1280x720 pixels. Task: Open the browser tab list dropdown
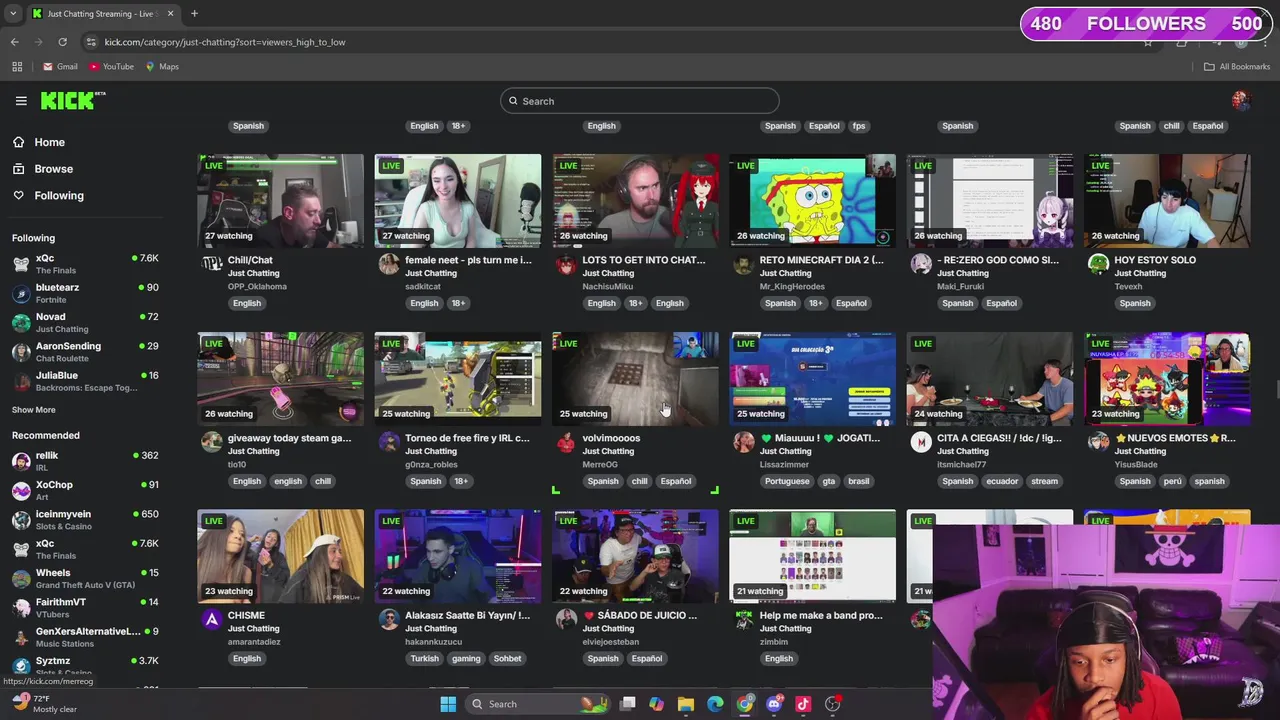(13, 14)
